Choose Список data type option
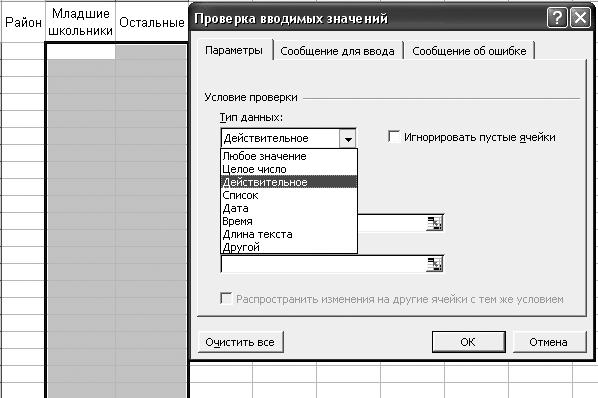Screen dimensions: 598x398 coord(289,195)
